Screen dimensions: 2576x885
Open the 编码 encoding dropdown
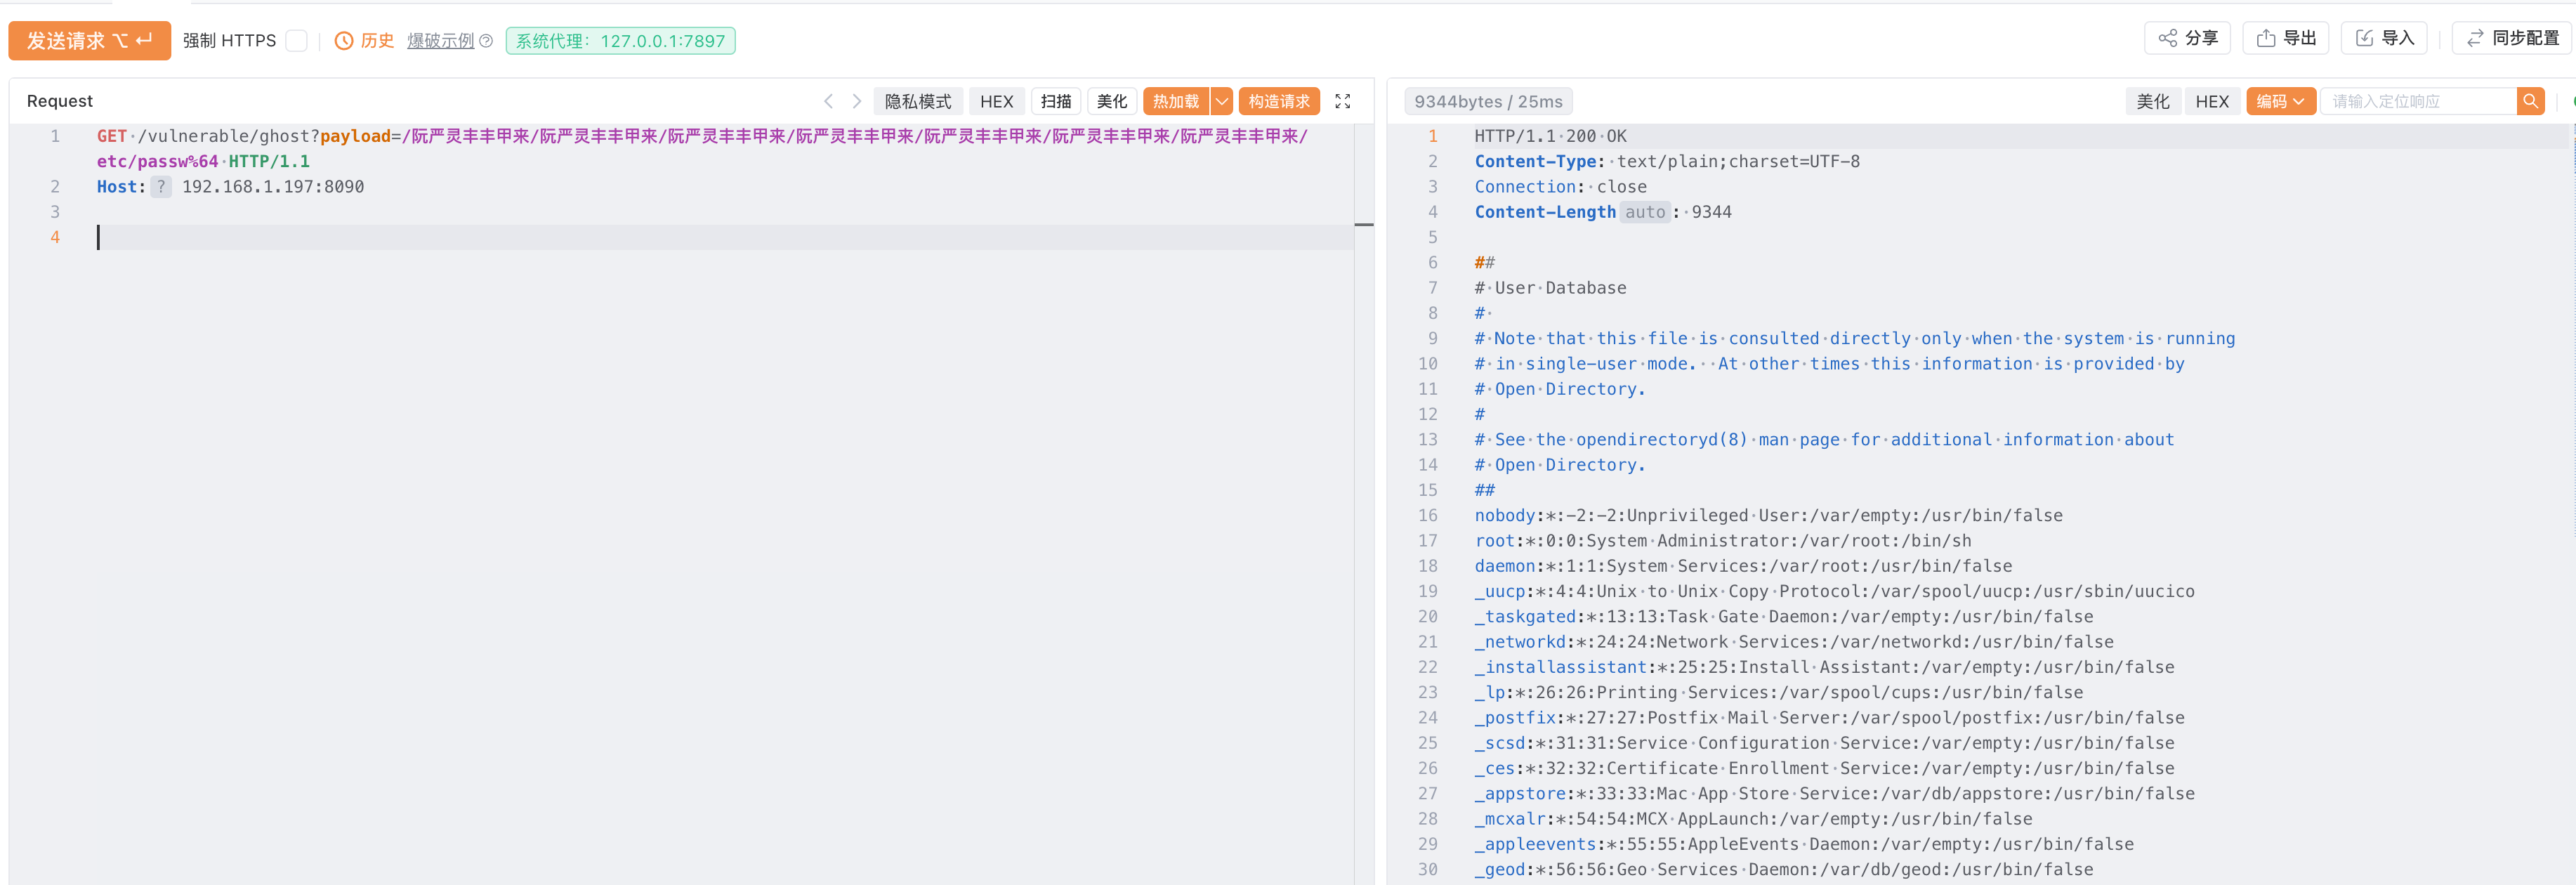(2280, 101)
